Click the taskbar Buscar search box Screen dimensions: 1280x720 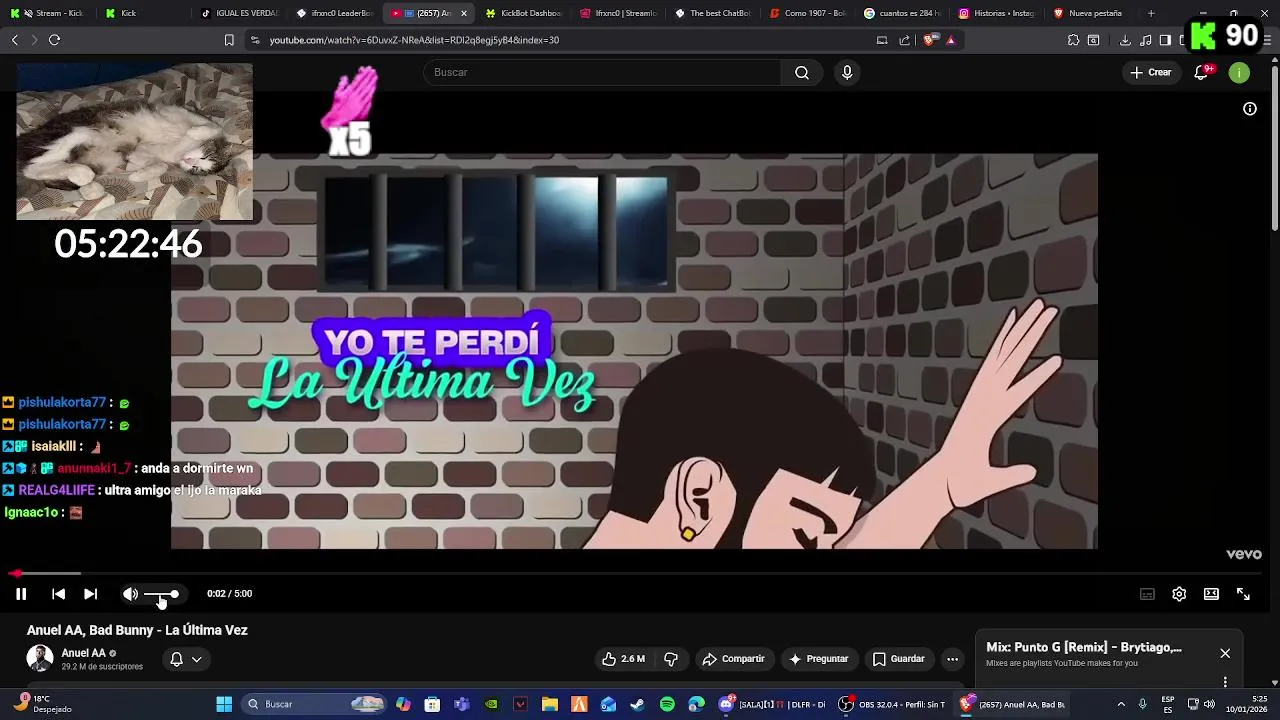(x=315, y=704)
